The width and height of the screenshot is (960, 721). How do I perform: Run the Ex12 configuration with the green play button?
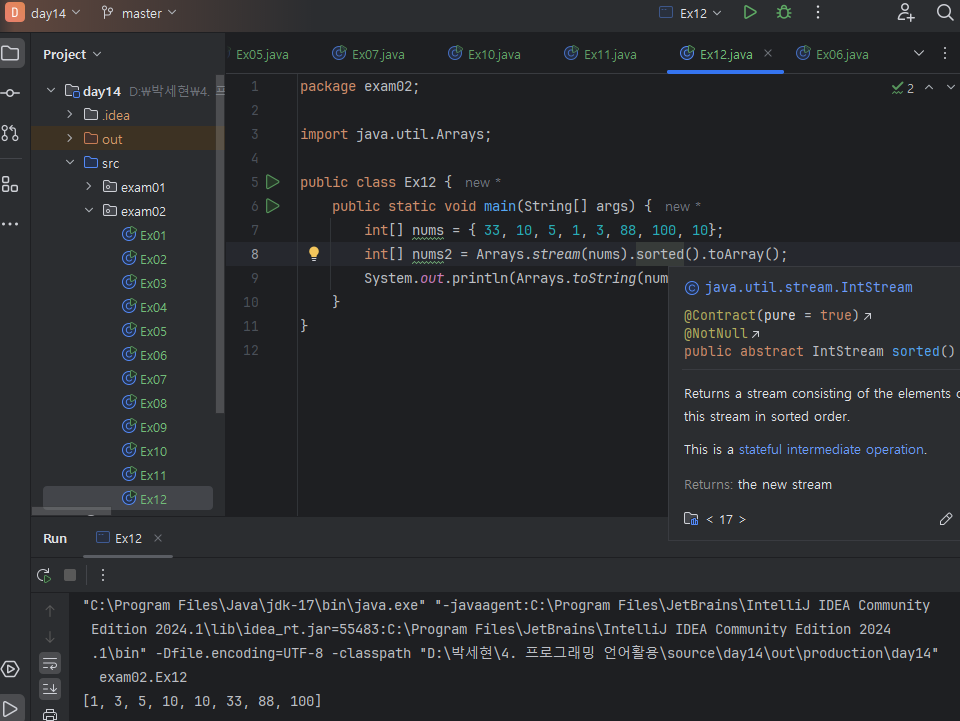(750, 13)
